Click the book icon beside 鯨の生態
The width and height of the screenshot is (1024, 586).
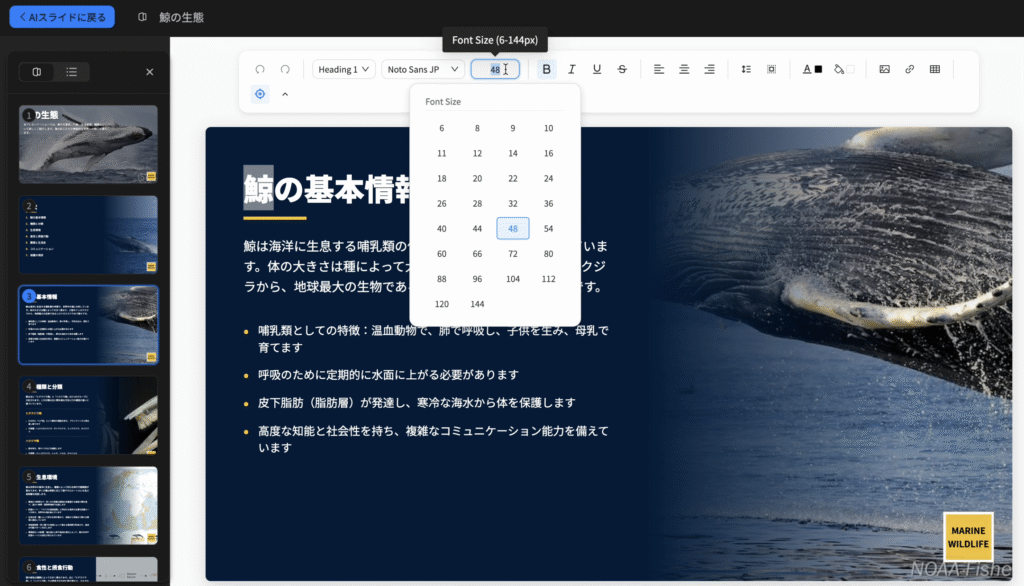[142, 17]
